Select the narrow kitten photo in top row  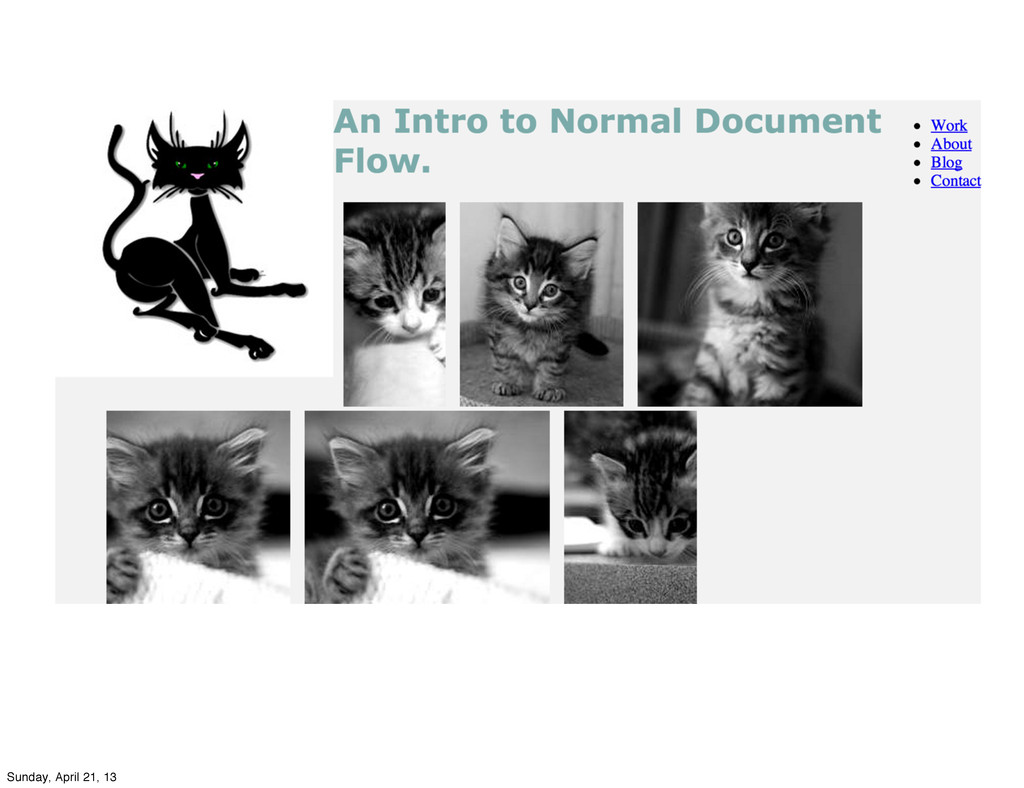394,304
